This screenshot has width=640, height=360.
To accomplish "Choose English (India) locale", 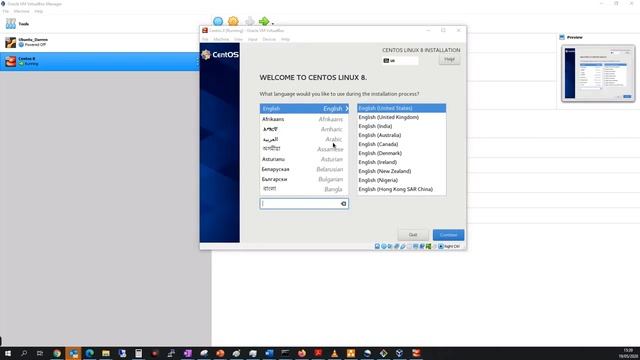I will pyautogui.click(x=402, y=126).
